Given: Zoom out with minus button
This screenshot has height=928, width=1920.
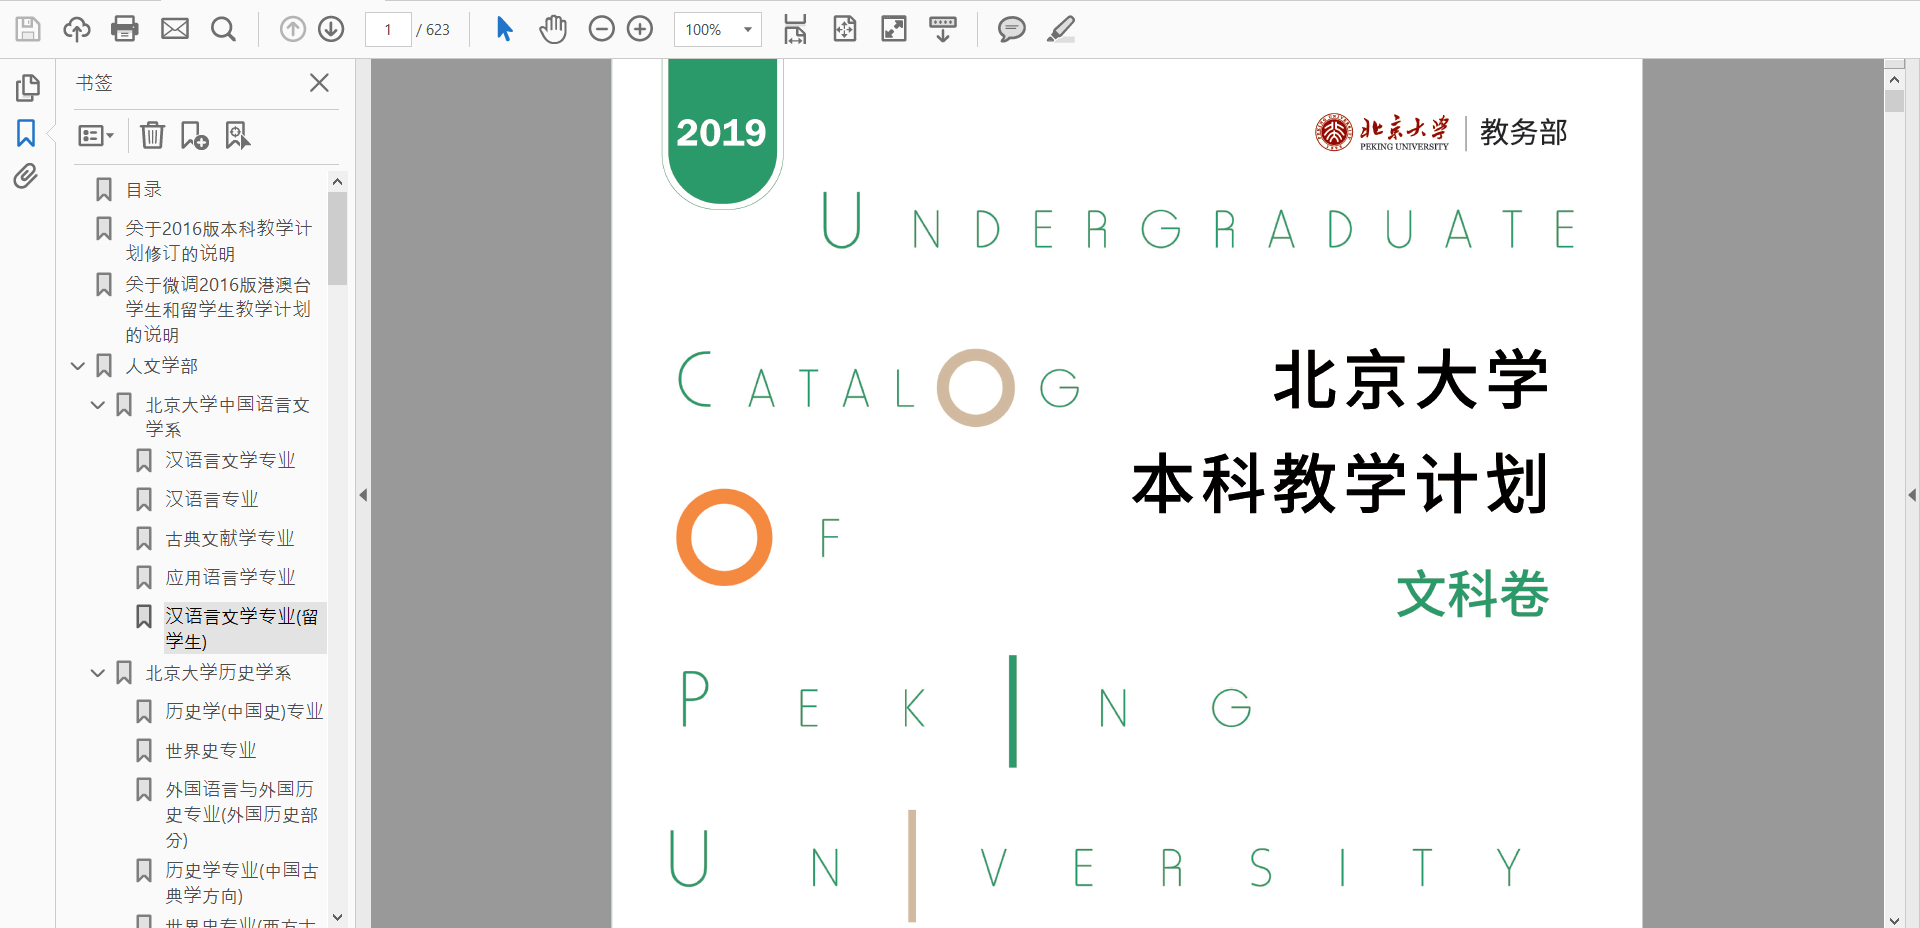Looking at the screenshot, I should (601, 29).
